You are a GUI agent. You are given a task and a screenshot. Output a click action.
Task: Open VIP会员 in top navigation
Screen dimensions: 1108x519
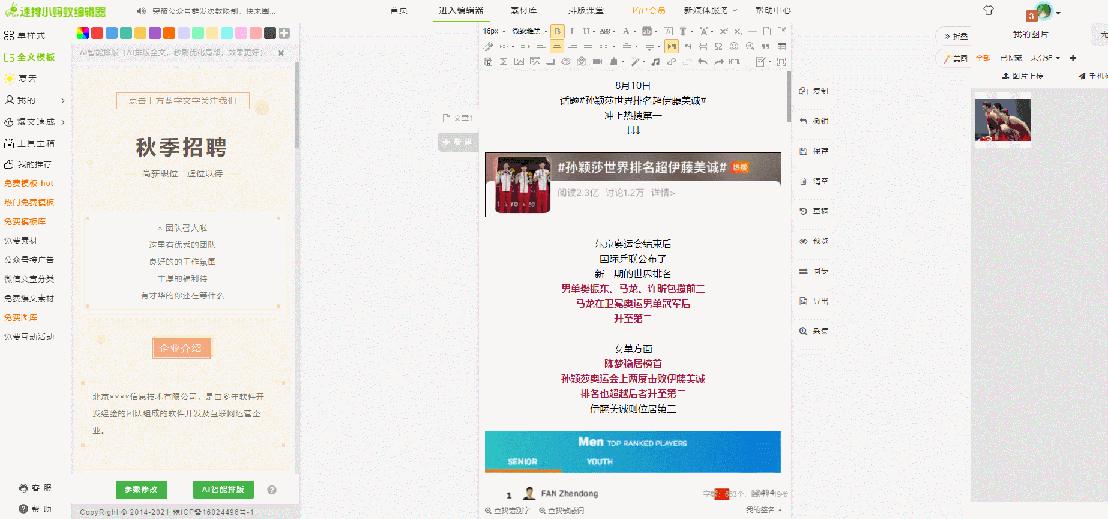click(x=648, y=11)
